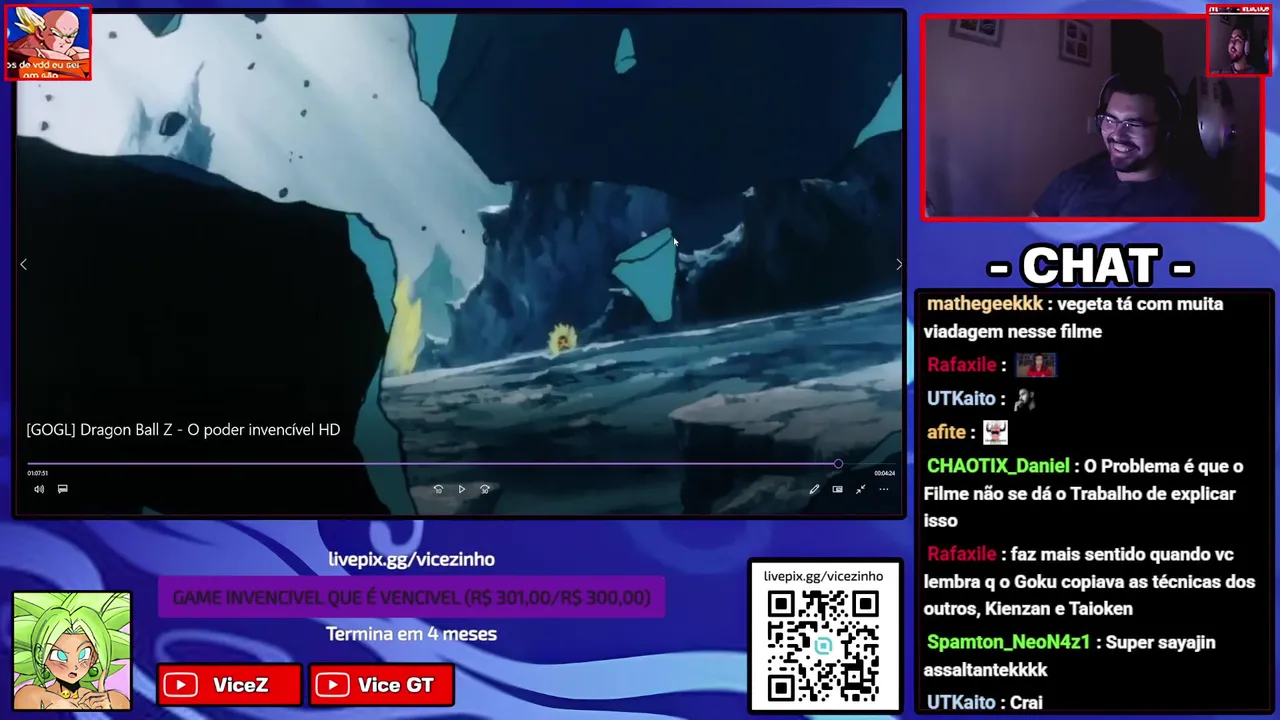Mute the video player volume
The width and height of the screenshot is (1280, 720).
coord(39,489)
